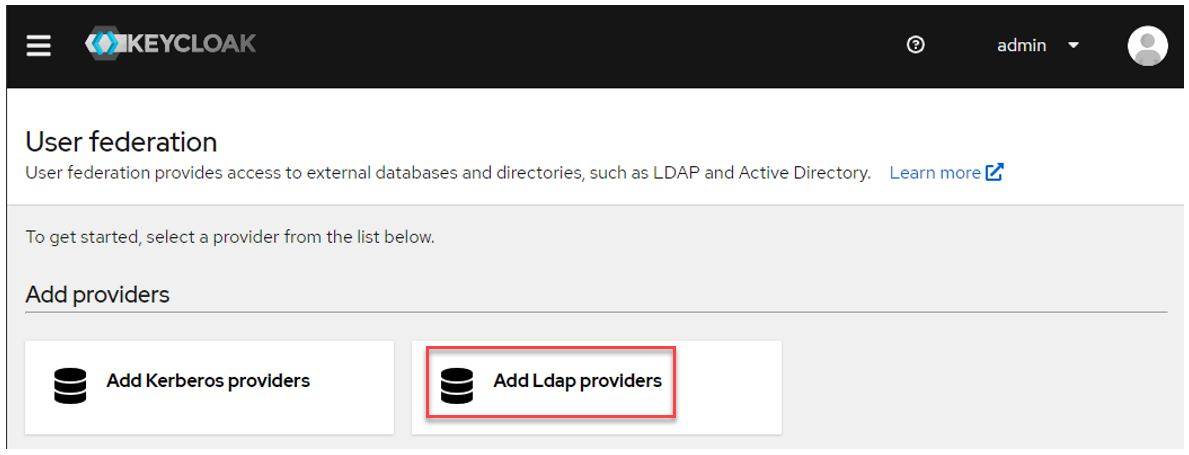Click the 'To get started' instruction text
Image resolution: width=1189 pixels, height=455 pixels.
231,237
